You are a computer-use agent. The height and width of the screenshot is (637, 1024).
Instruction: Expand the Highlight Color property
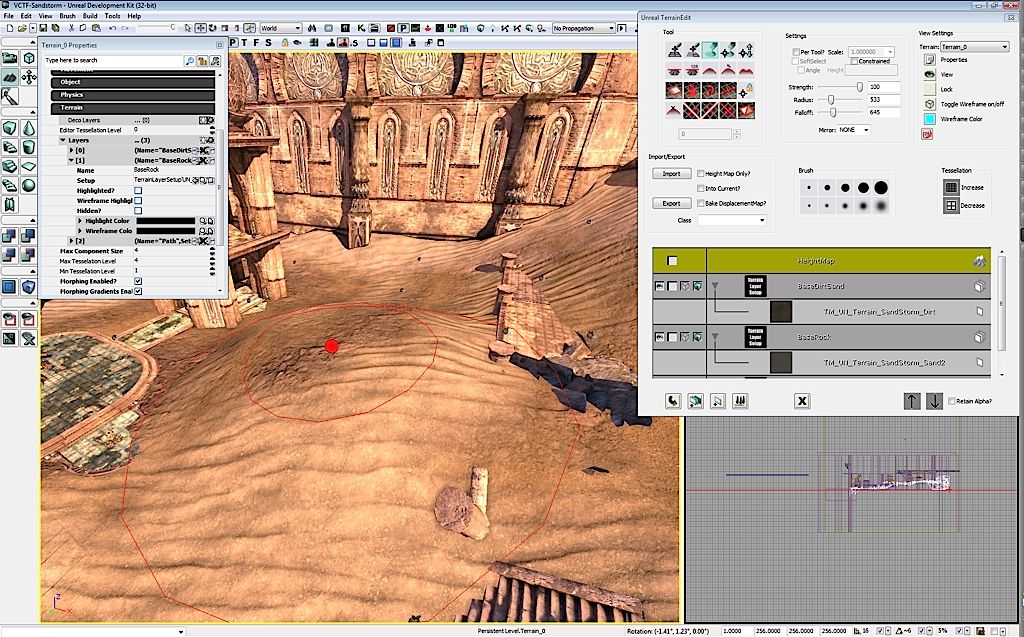[80, 221]
